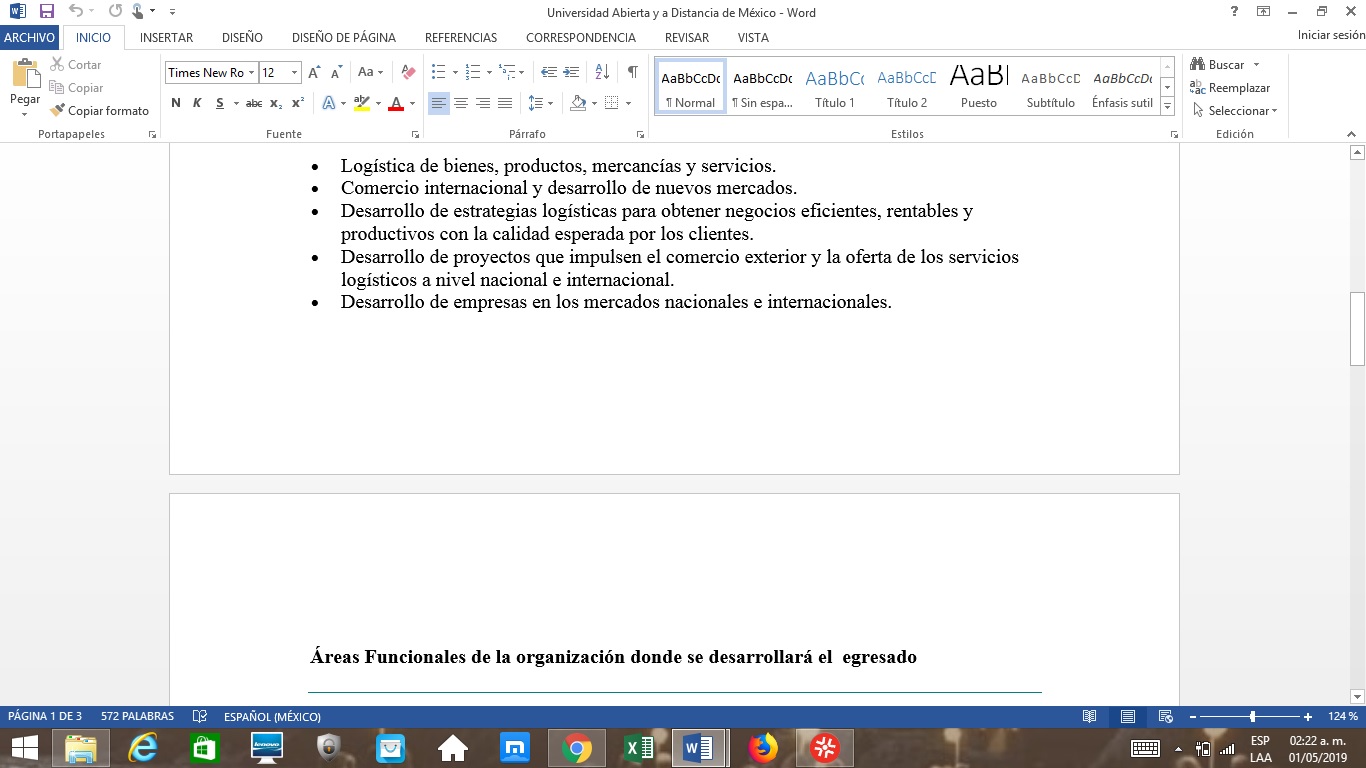Apply bulleted list formatting
Screen dimensions: 1366x768
pyautogui.click(x=438, y=73)
